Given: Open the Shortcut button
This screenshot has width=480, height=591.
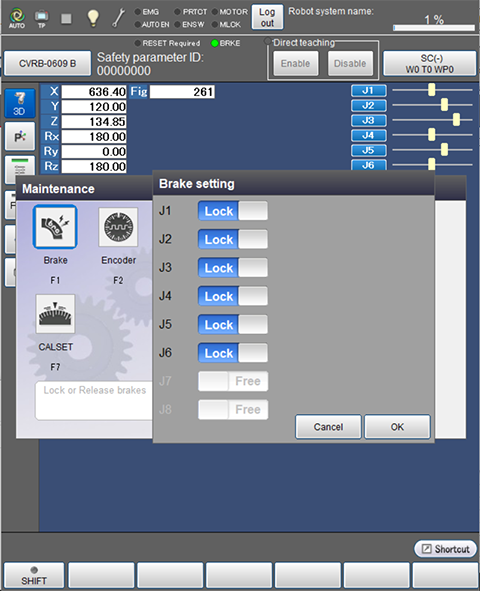Looking at the screenshot, I should click(445, 549).
